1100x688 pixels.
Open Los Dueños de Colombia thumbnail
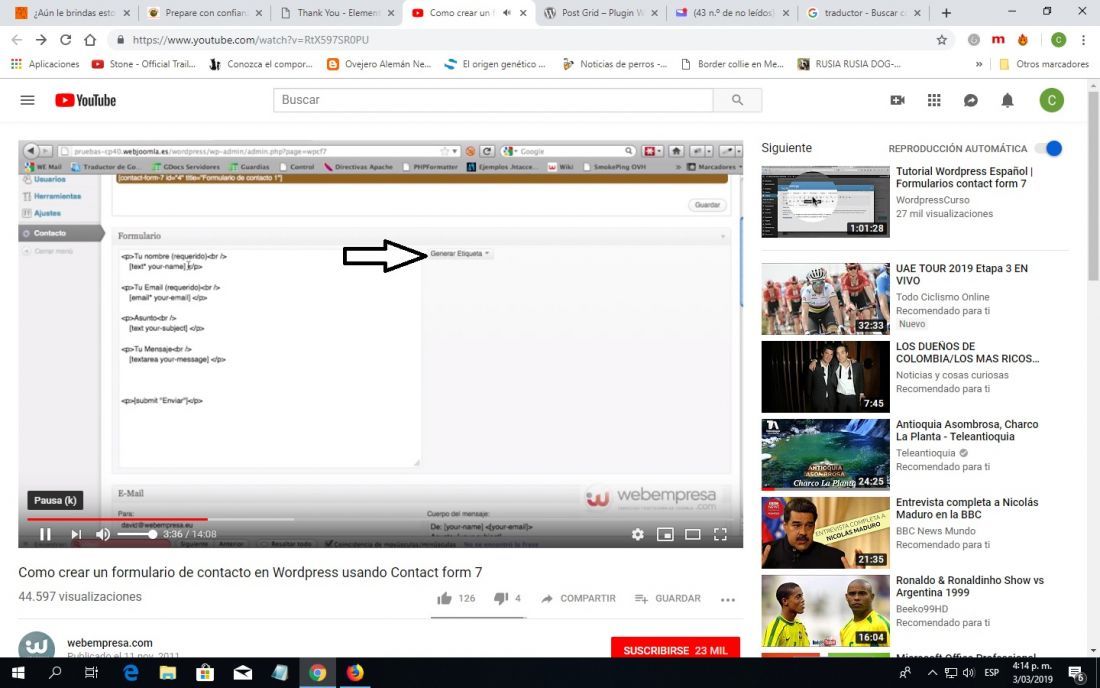[825, 377]
